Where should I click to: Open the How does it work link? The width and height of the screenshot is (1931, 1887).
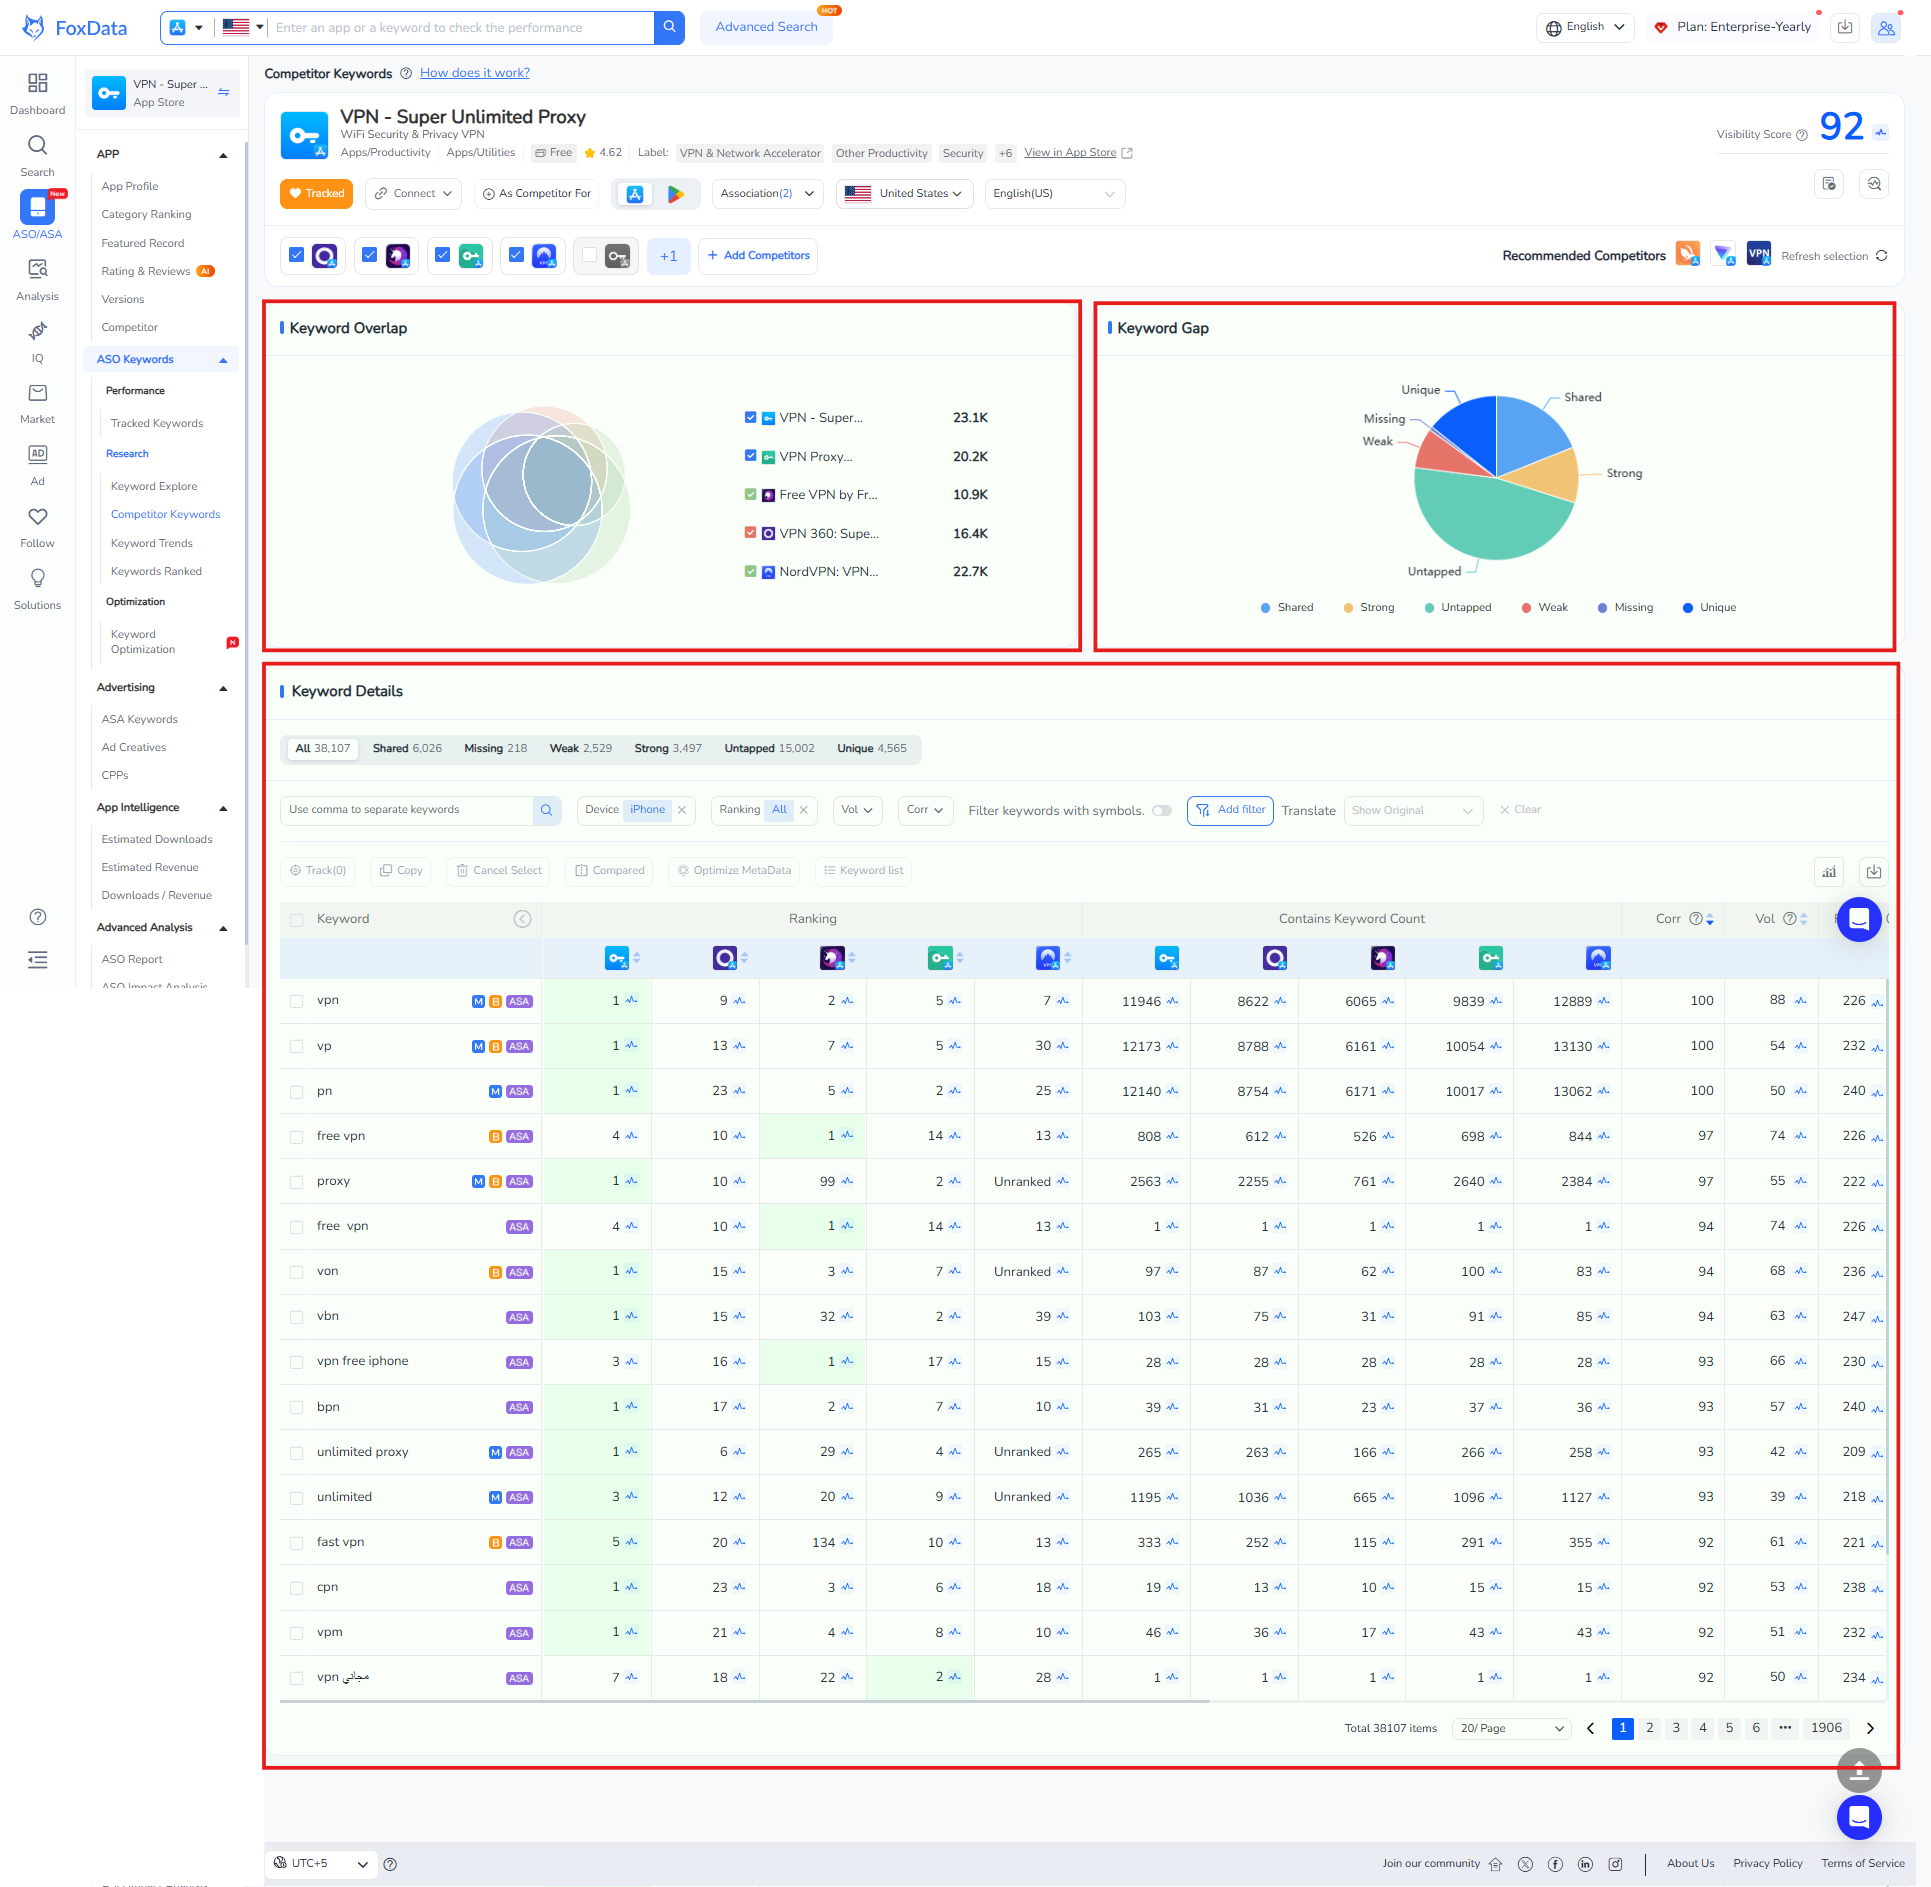click(474, 72)
